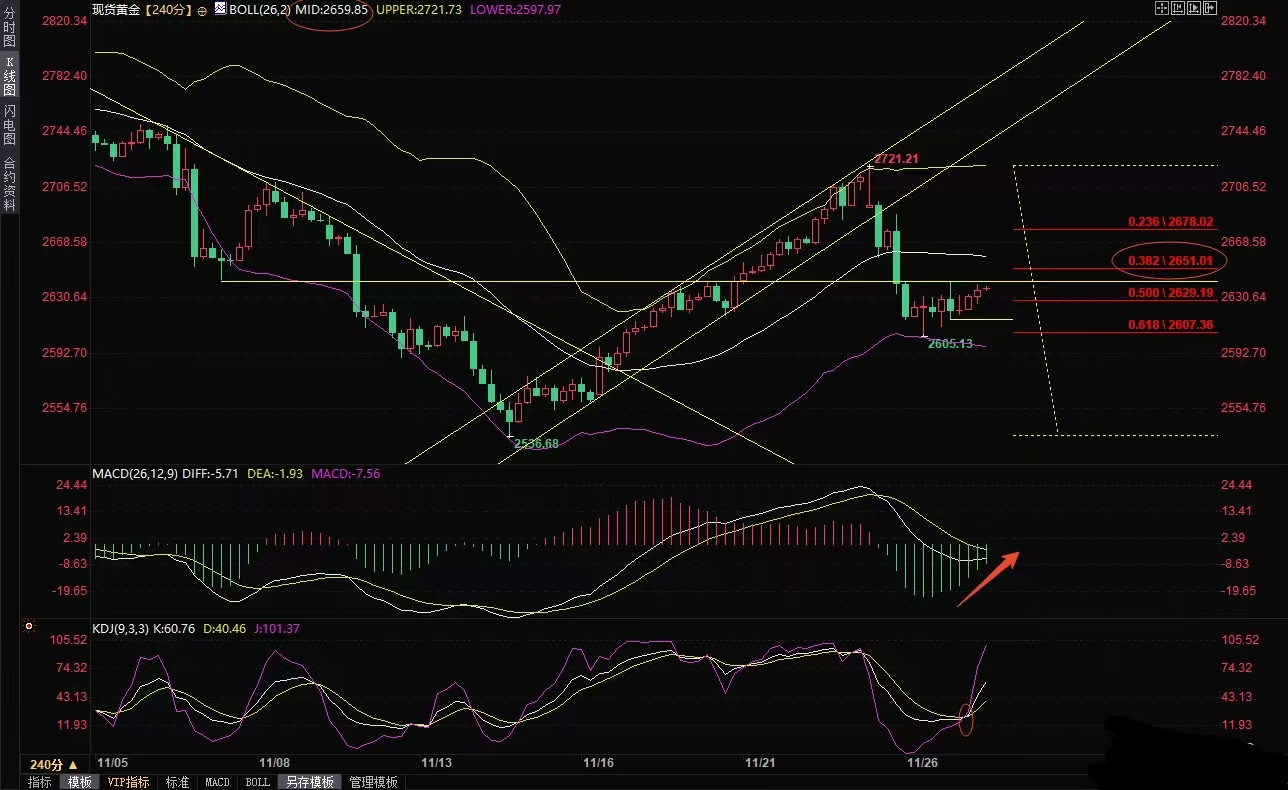
Task: Click the 11/05 date on time axis
Action: (115, 762)
